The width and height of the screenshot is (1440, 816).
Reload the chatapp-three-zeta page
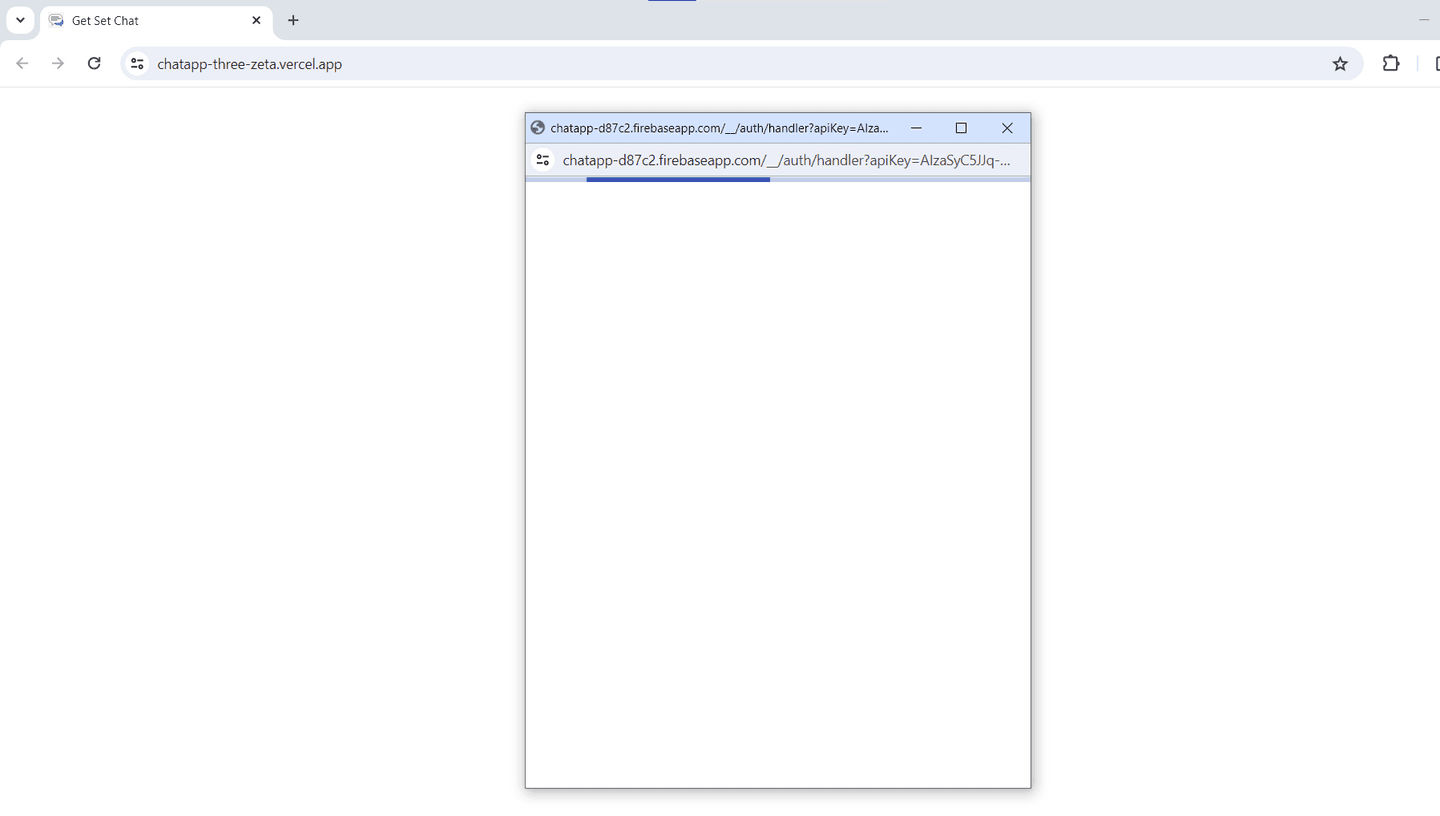(94, 64)
